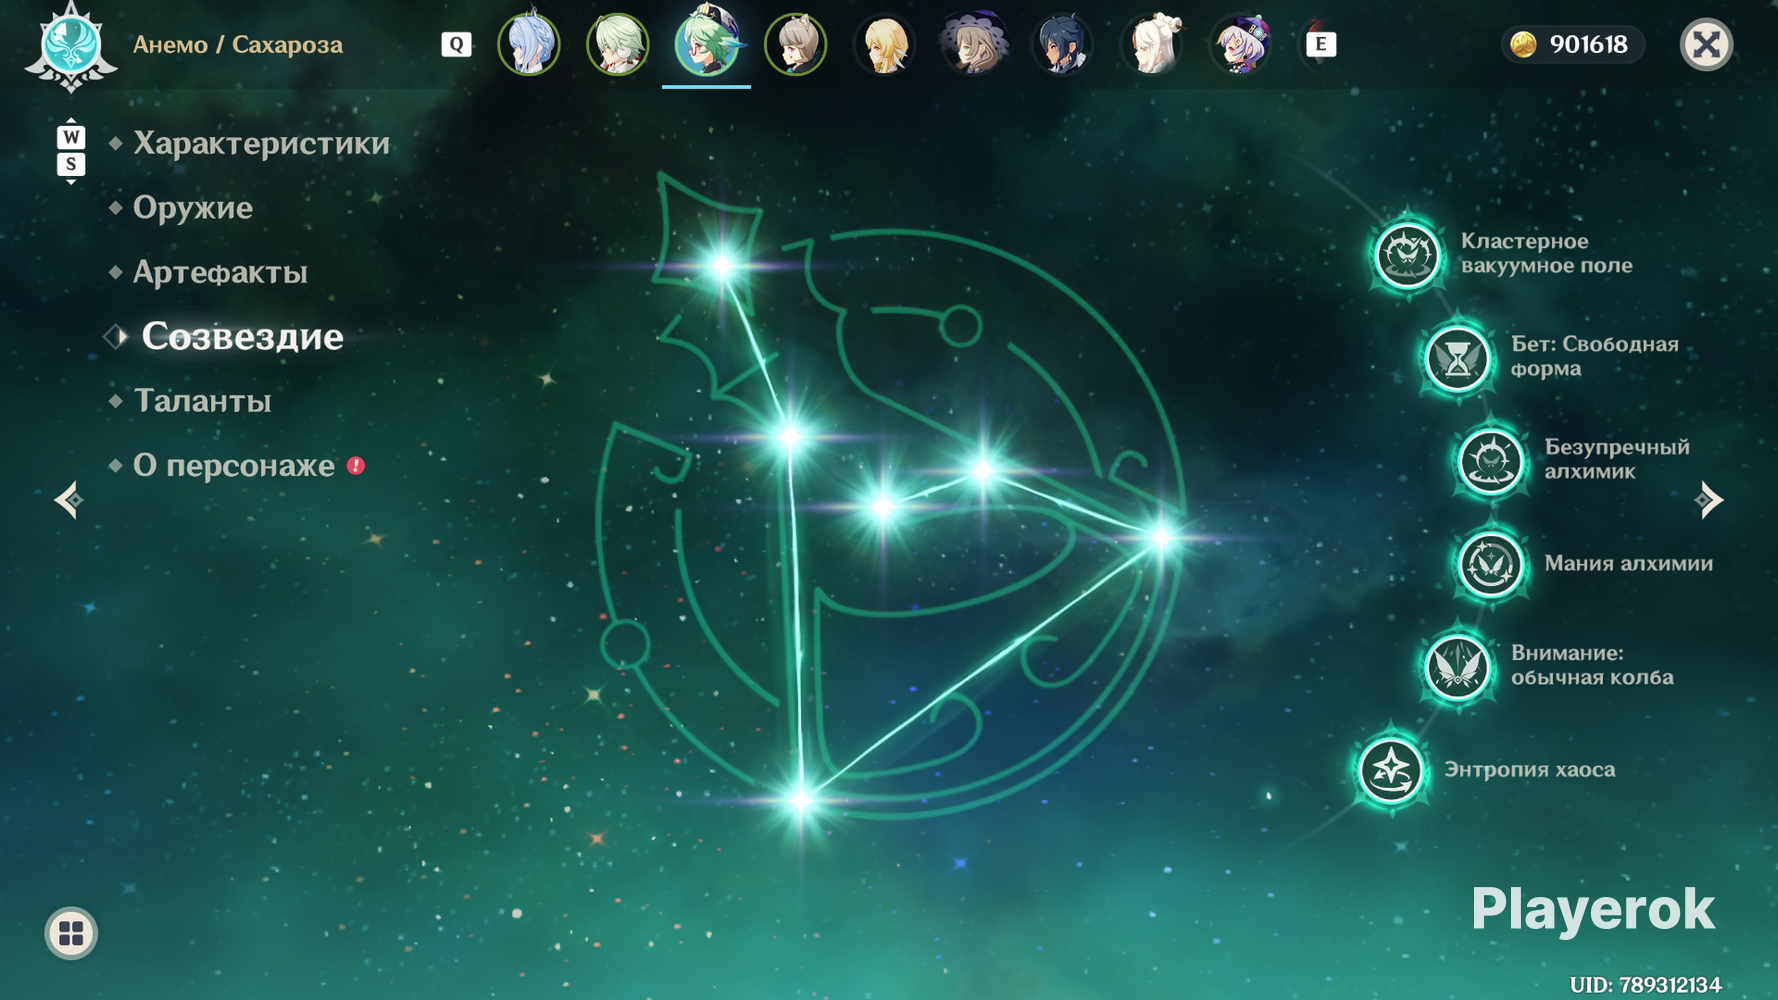Open the Кластерное вакуумное поле constellation icon
This screenshot has height=1000, width=1778.
1407,255
